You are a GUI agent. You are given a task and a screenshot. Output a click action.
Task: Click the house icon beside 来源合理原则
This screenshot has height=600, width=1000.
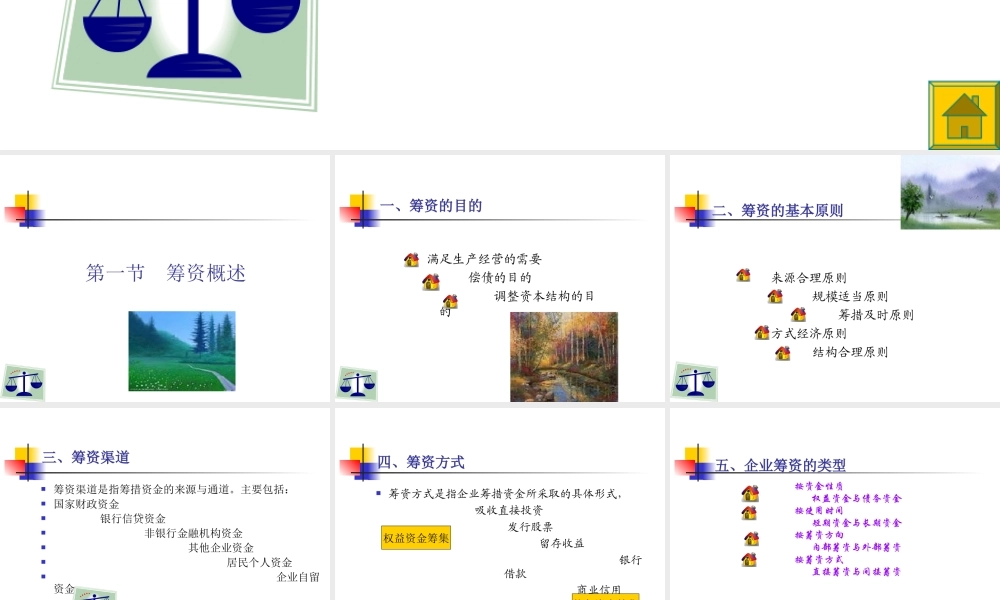click(x=744, y=276)
